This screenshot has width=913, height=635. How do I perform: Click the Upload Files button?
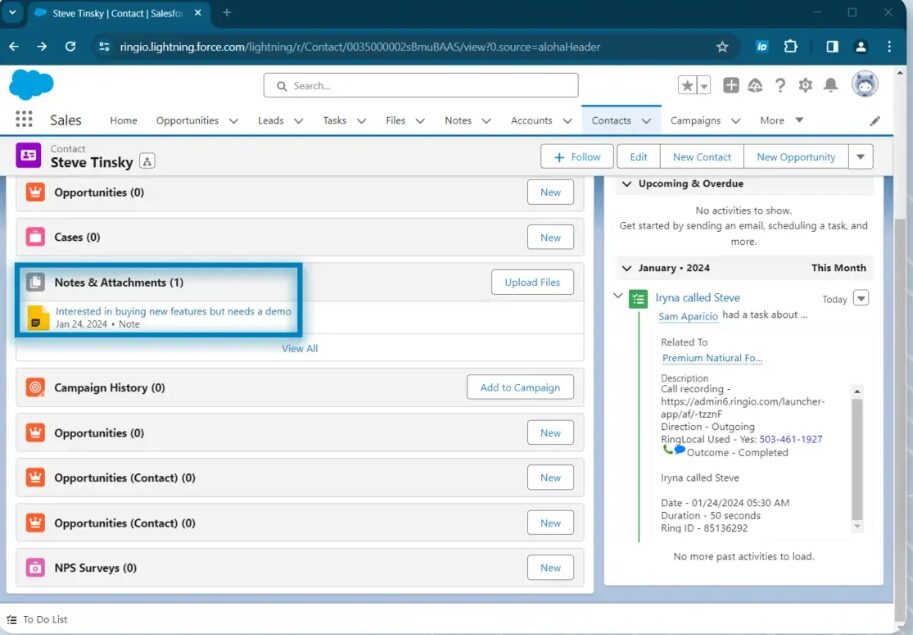532,282
